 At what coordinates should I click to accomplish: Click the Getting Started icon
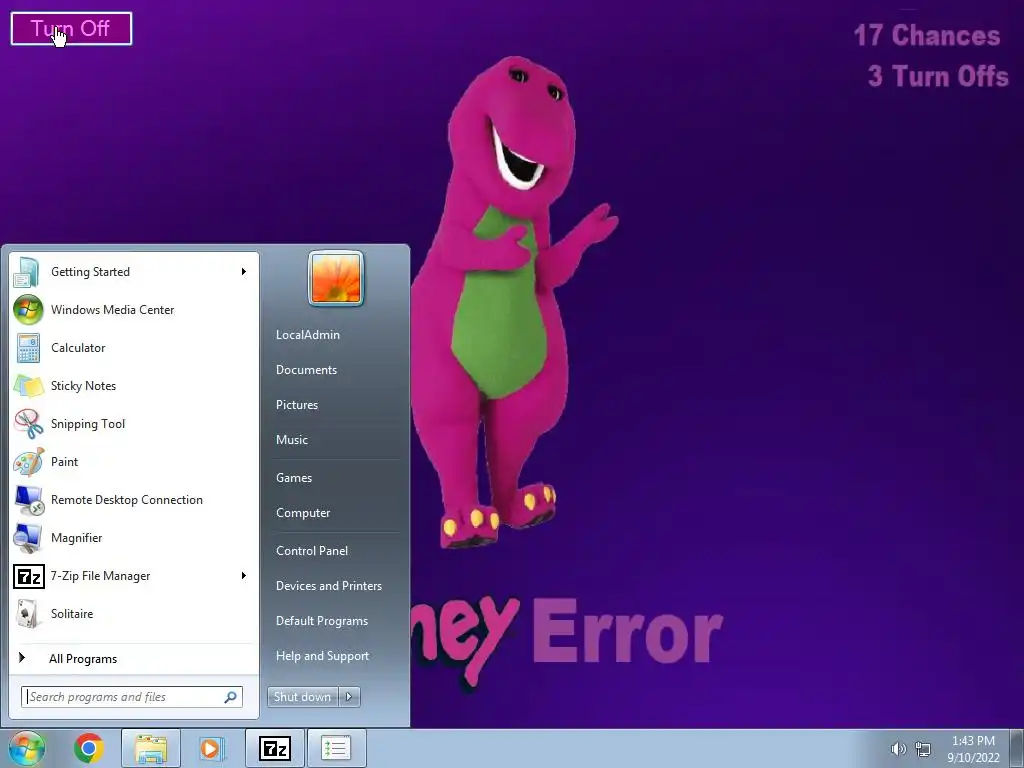pos(28,272)
